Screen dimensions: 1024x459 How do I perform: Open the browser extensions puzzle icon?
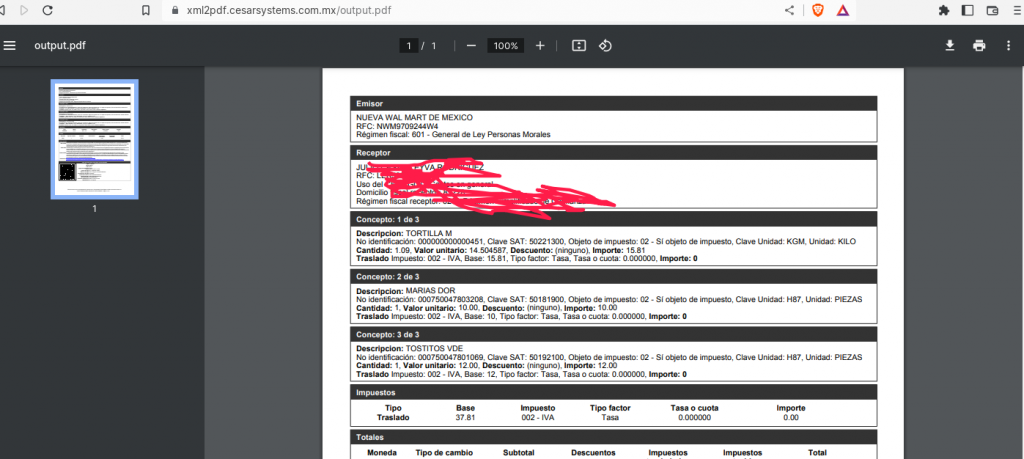[x=943, y=10]
